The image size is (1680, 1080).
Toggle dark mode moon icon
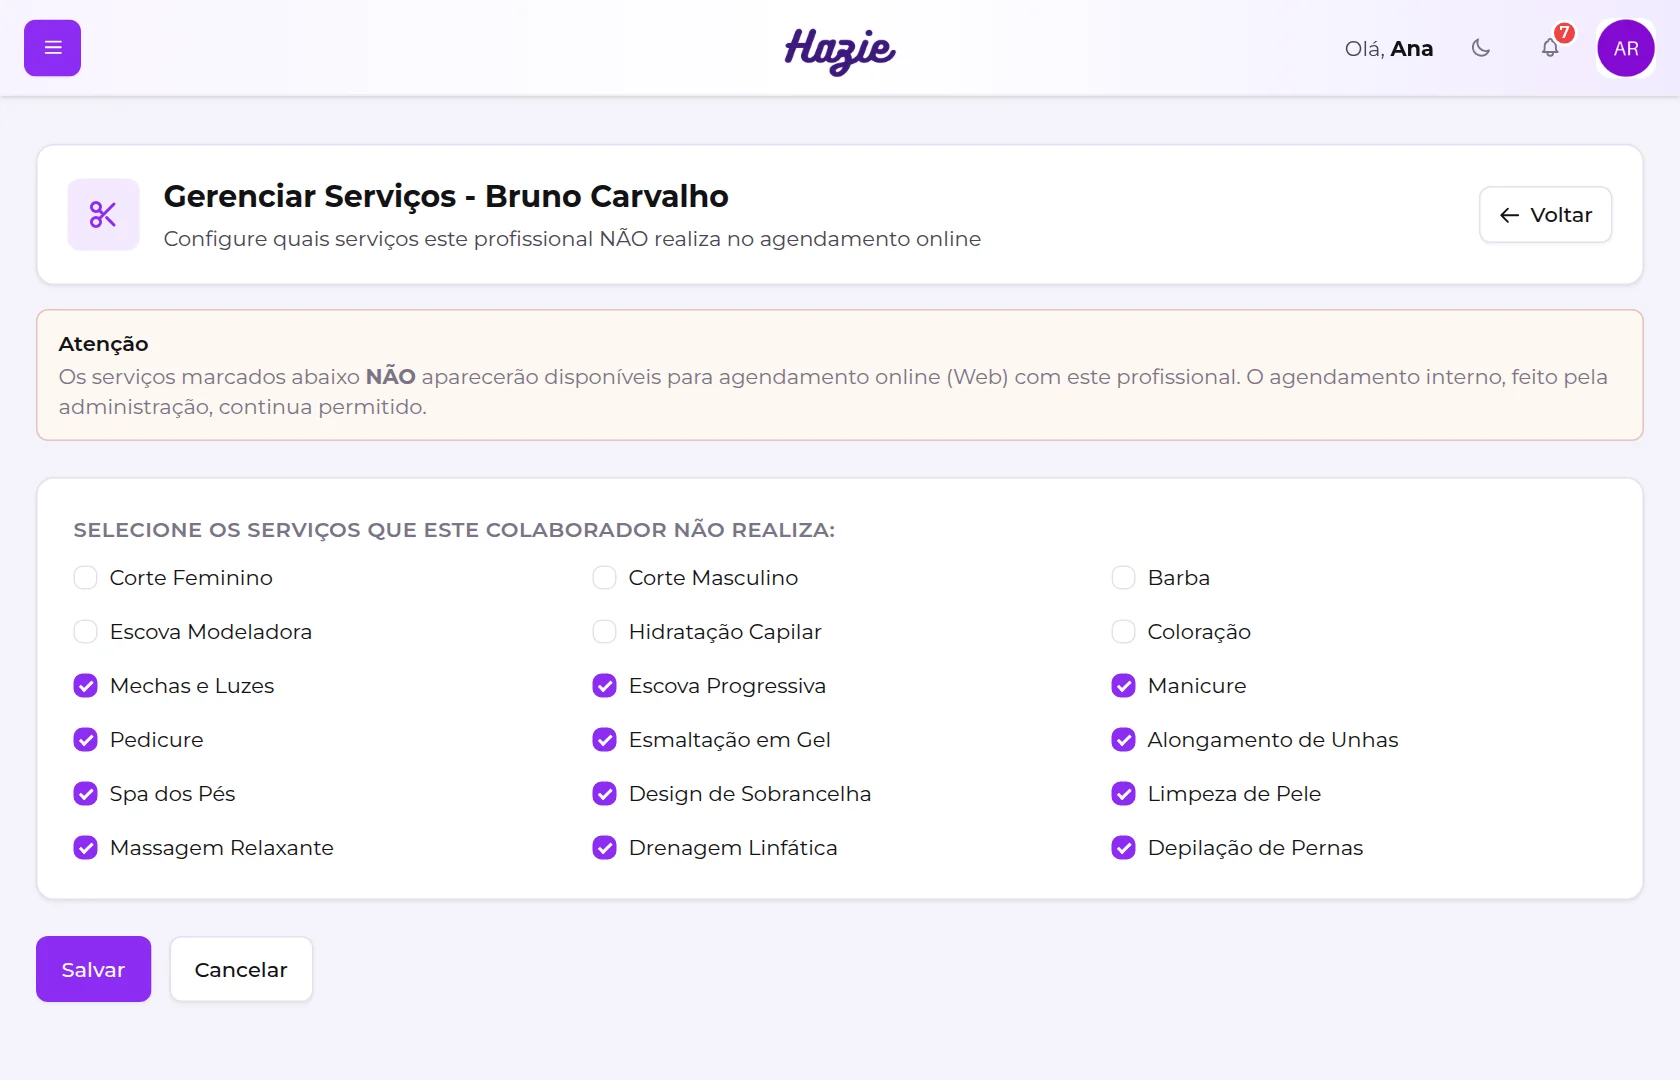[1481, 48]
